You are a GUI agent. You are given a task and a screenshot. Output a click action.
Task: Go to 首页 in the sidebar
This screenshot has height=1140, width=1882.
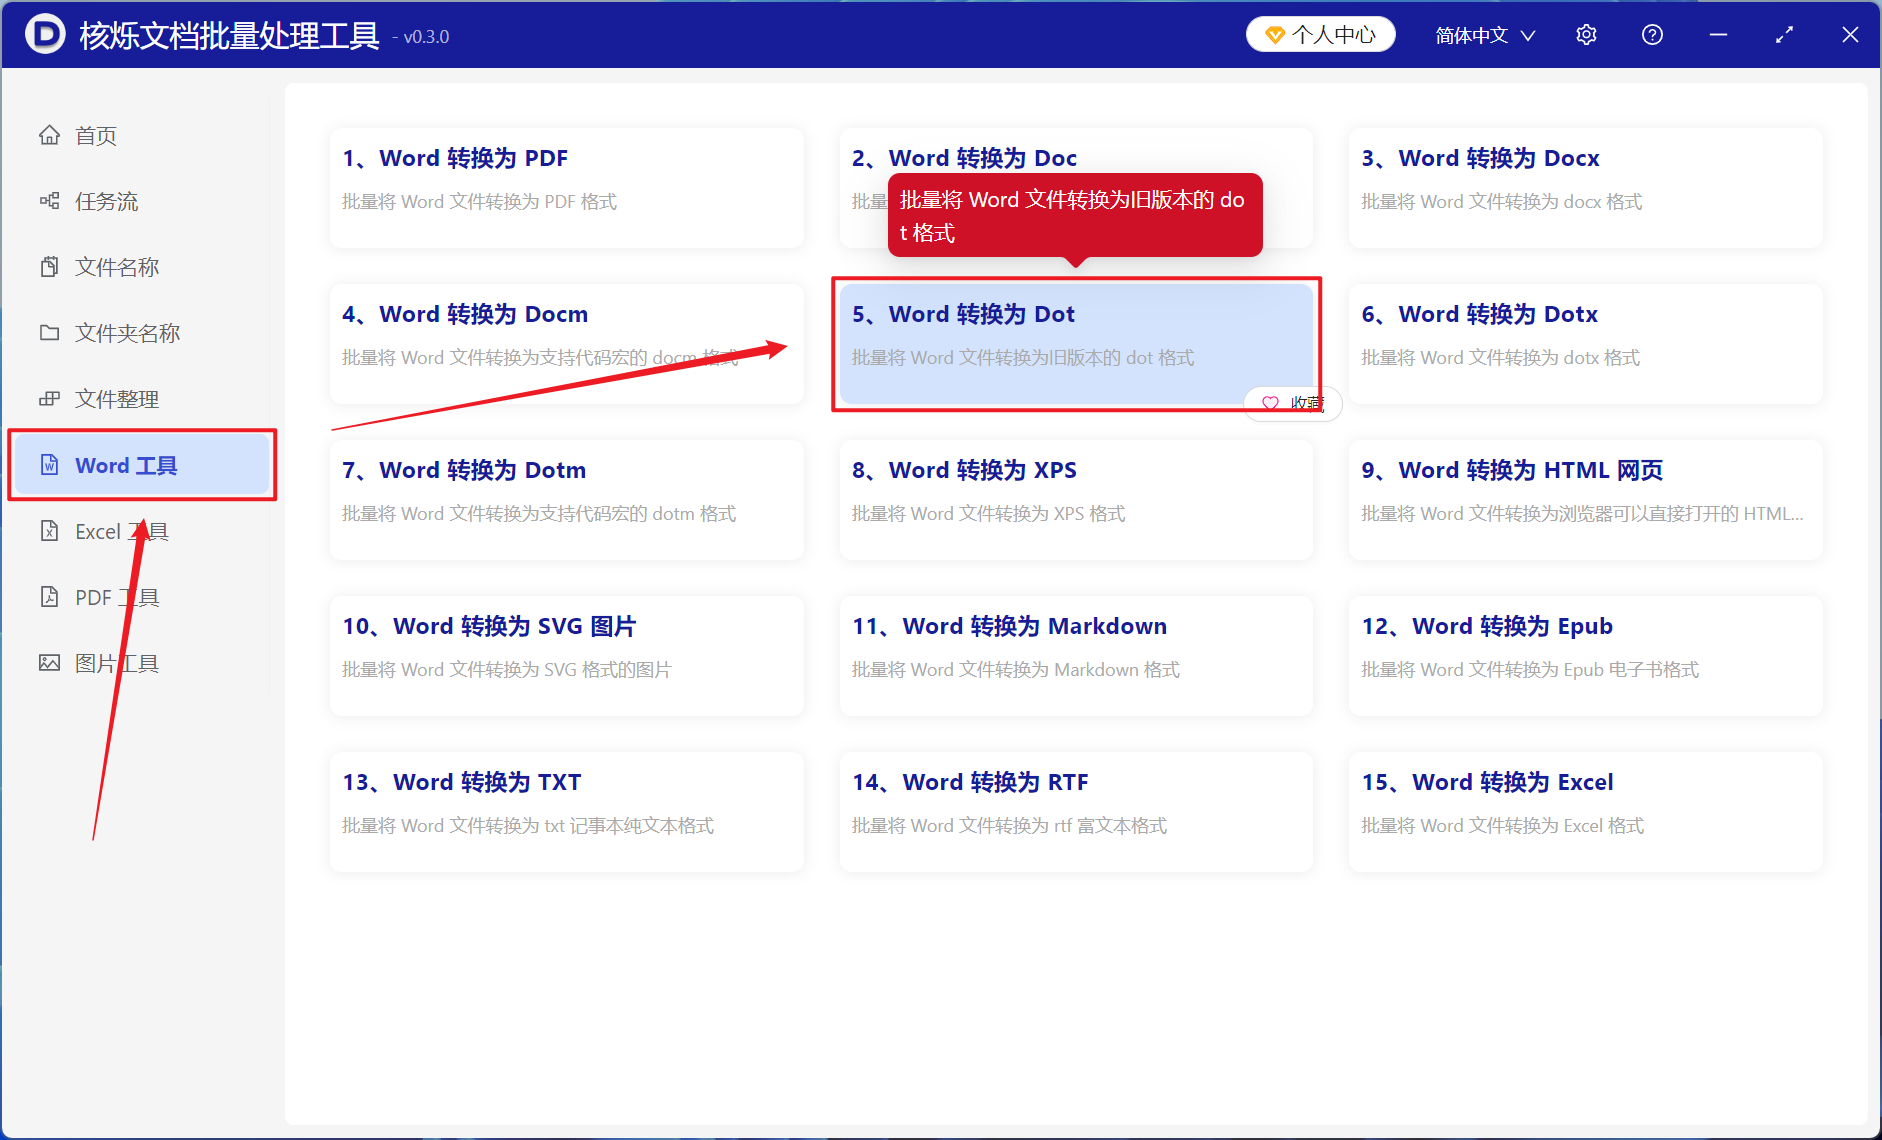[140, 135]
